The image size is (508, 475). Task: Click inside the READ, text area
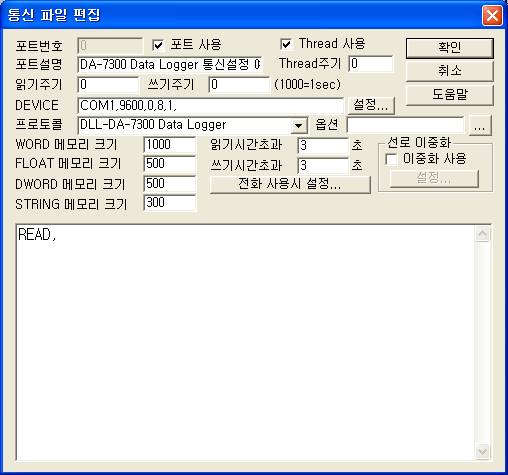point(245,343)
